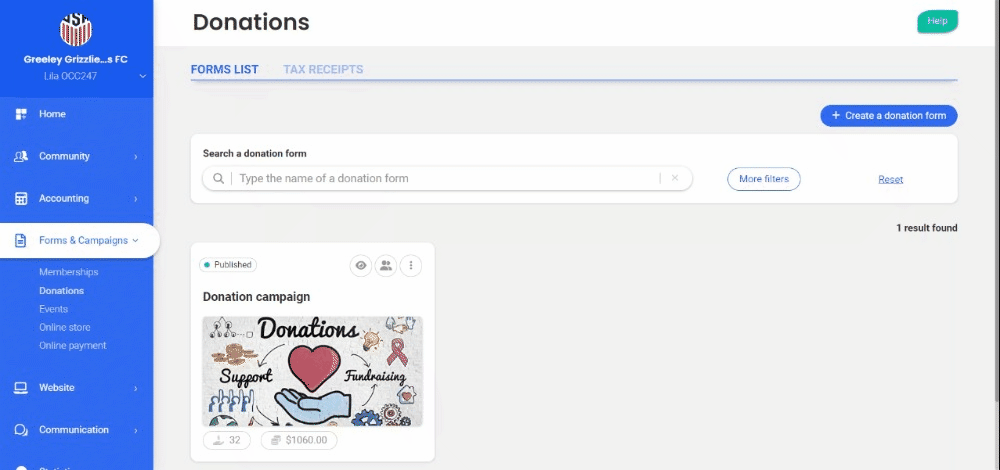Switch to the Forms List tab

[224, 70]
